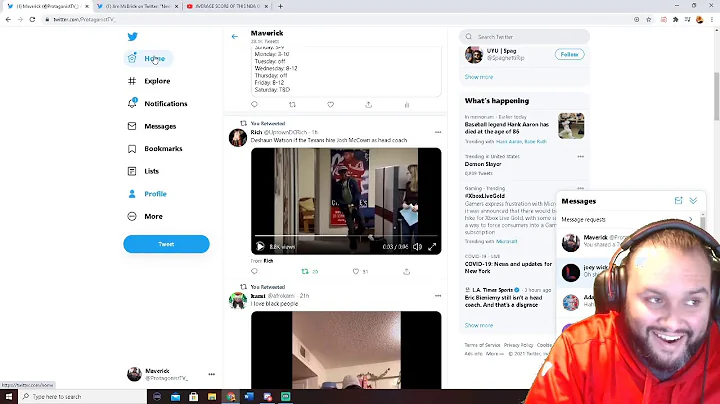Viewport: 720px width, 404px height.
Task: Open File Explorer from taskbar
Action: point(212,396)
